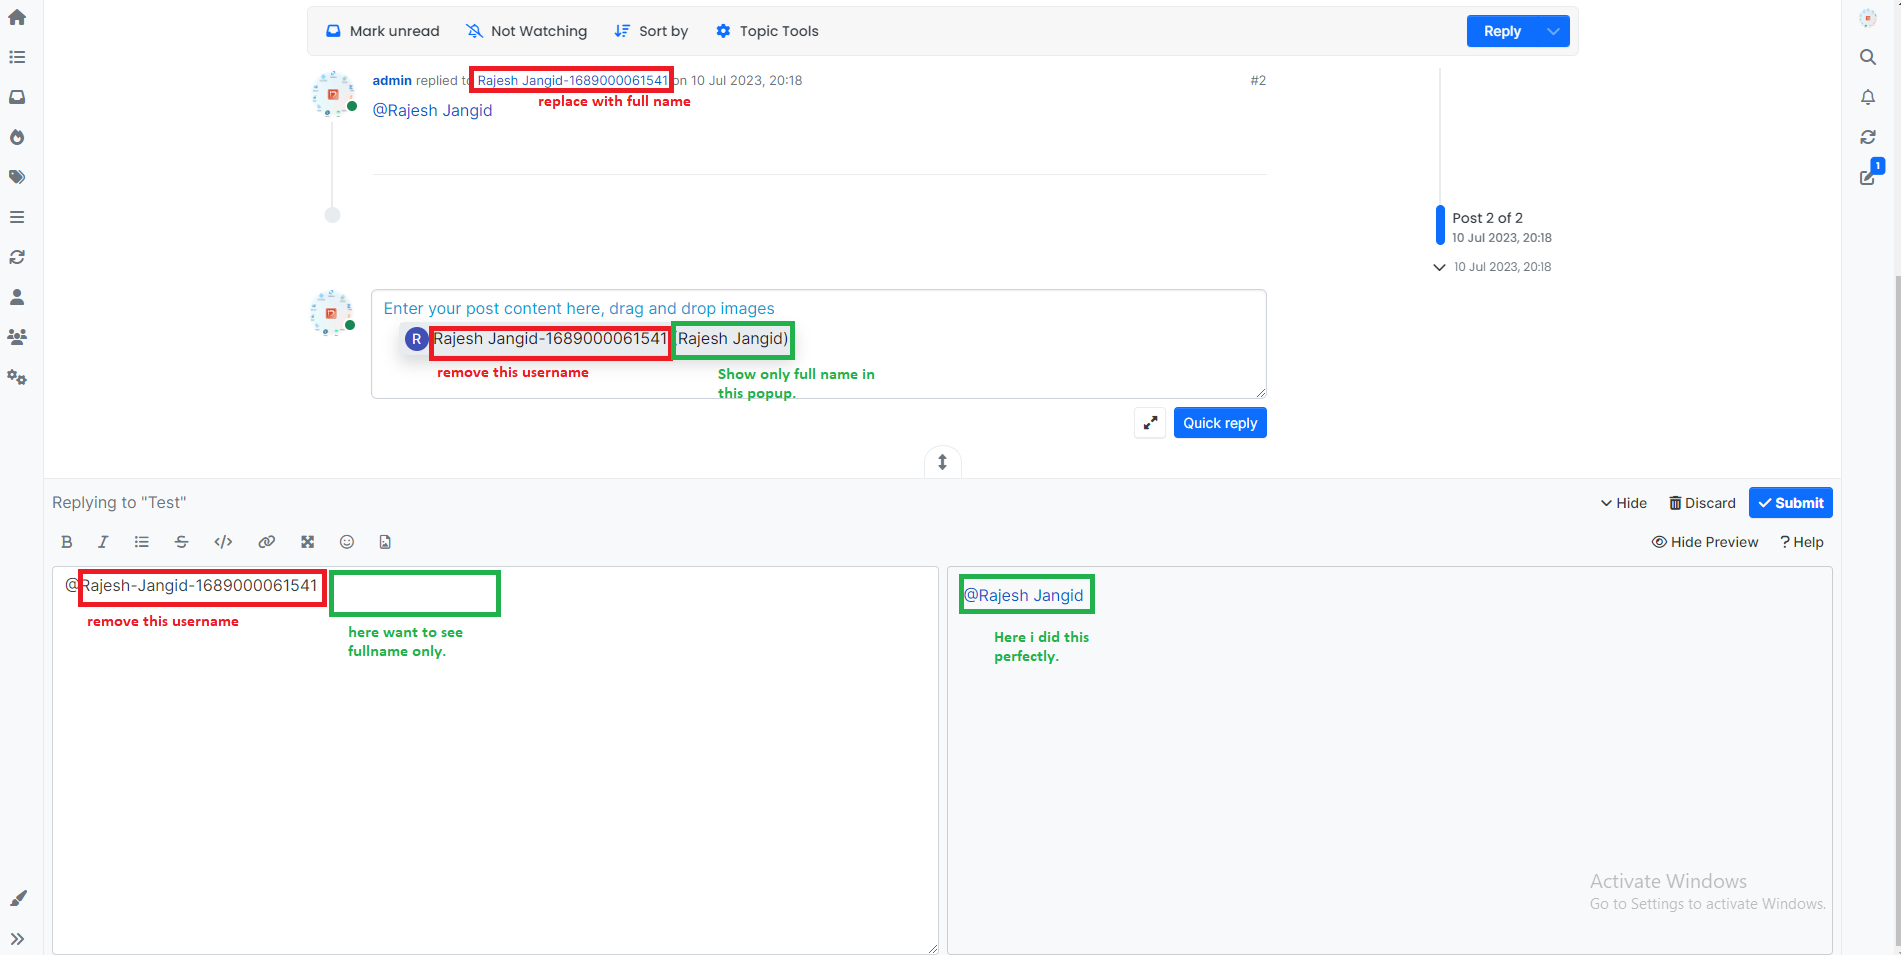Open the Sort by dropdown
The height and width of the screenshot is (955, 1901).
[651, 31]
